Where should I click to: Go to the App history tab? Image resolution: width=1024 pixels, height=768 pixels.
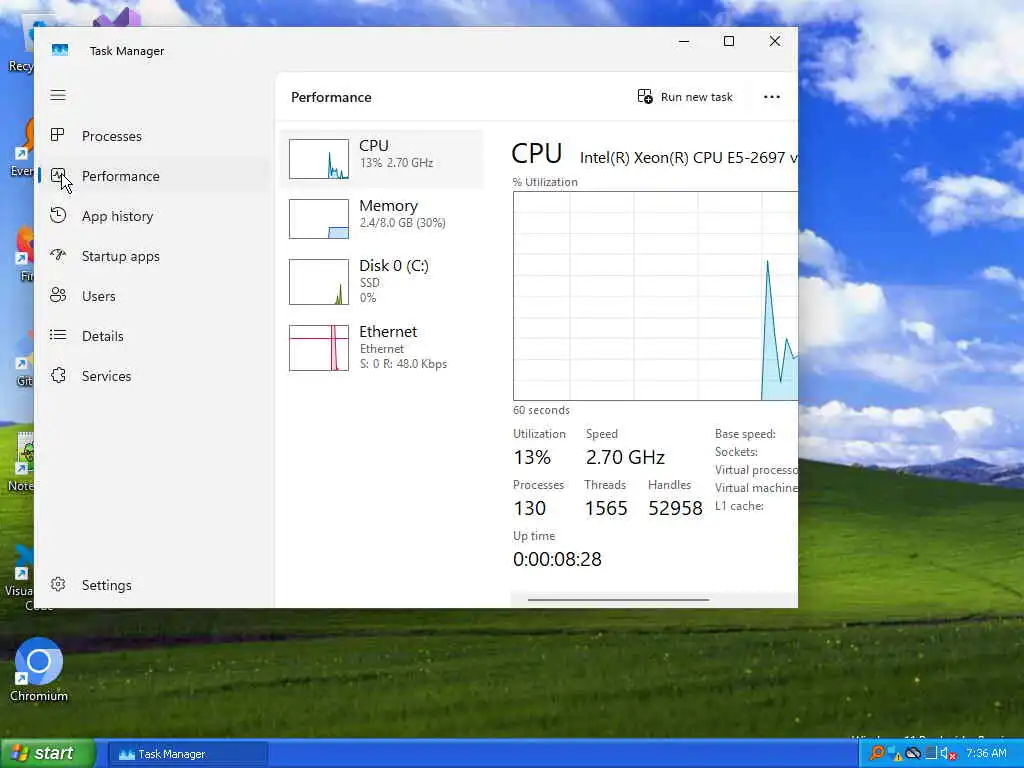click(x=118, y=216)
